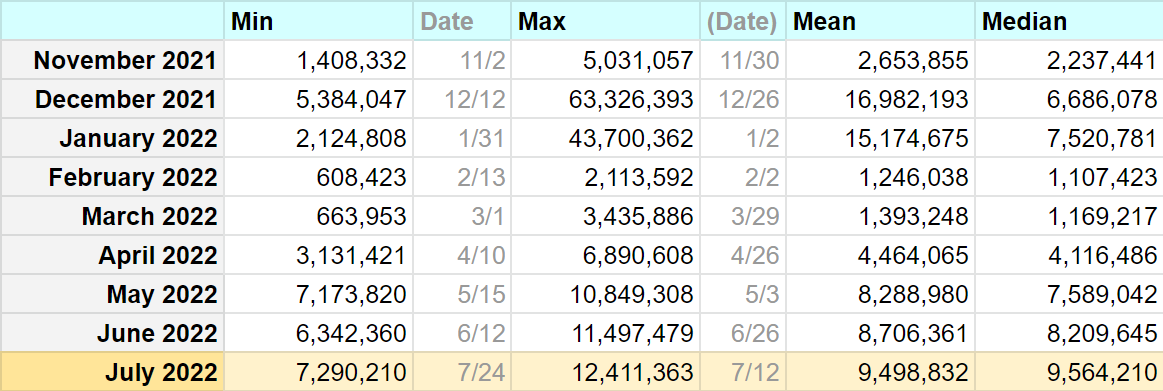Select the January 2022 row label

[112, 138]
